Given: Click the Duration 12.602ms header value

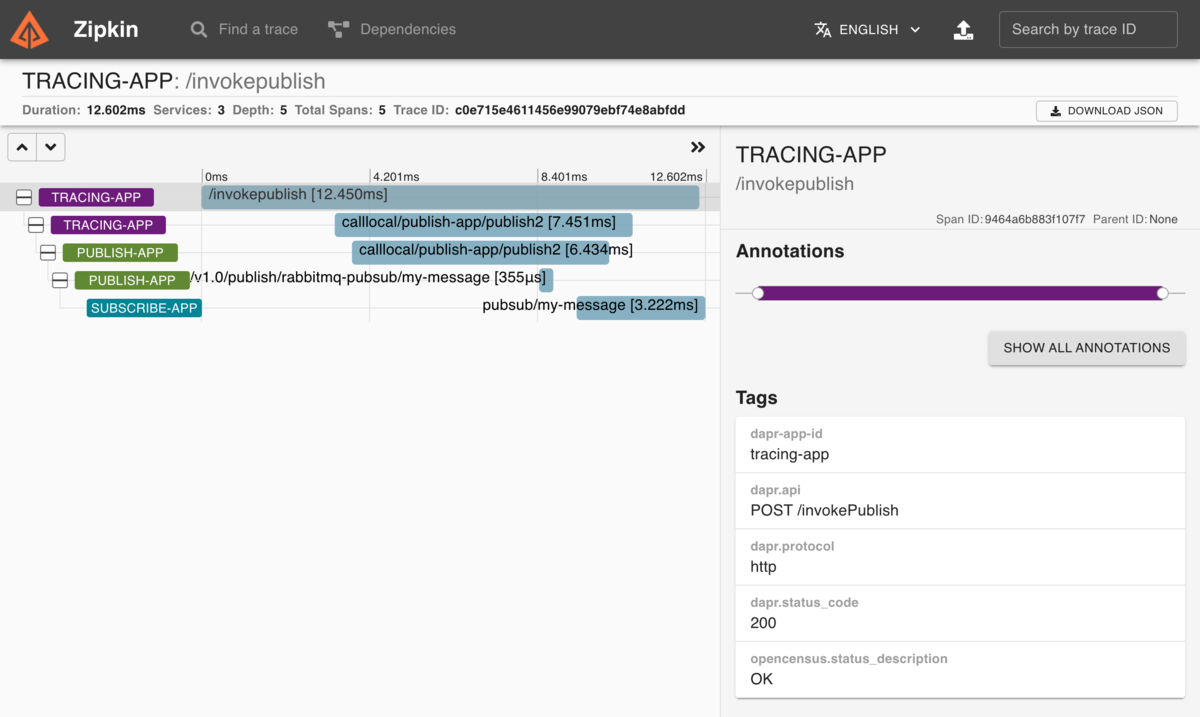Looking at the screenshot, I should pyautogui.click(x=116, y=110).
